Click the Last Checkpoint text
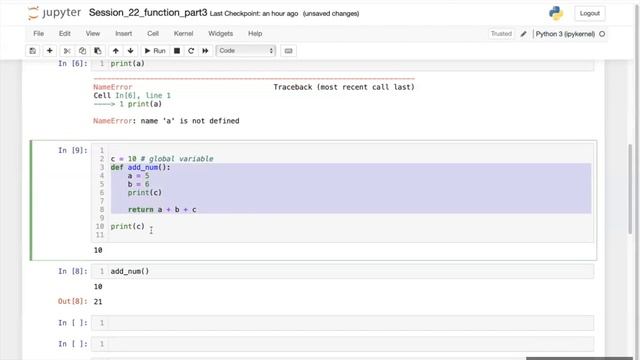This screenshot has height=360, width=640. point(254,13)
